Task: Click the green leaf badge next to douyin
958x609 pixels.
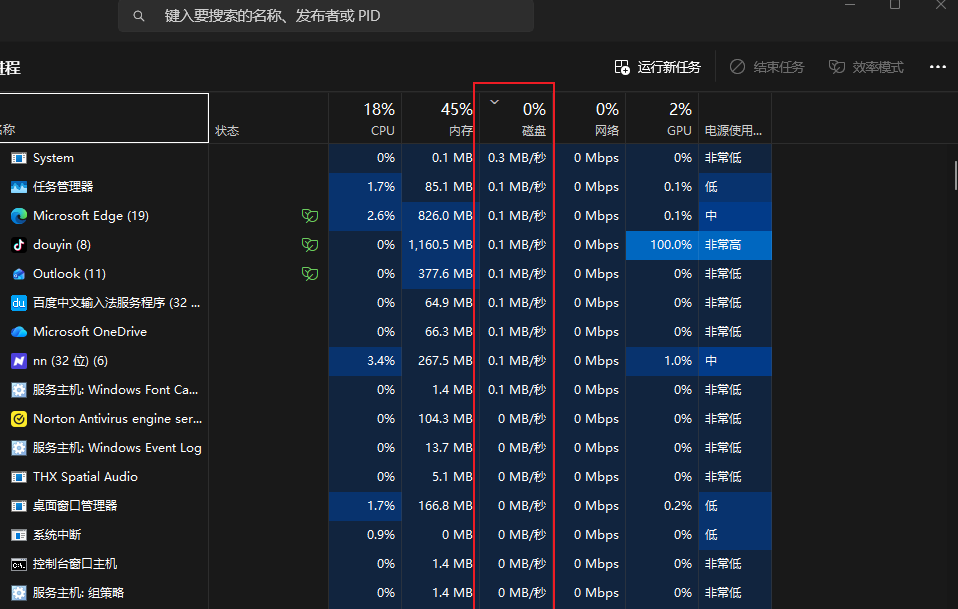Action: click(310, 244)
